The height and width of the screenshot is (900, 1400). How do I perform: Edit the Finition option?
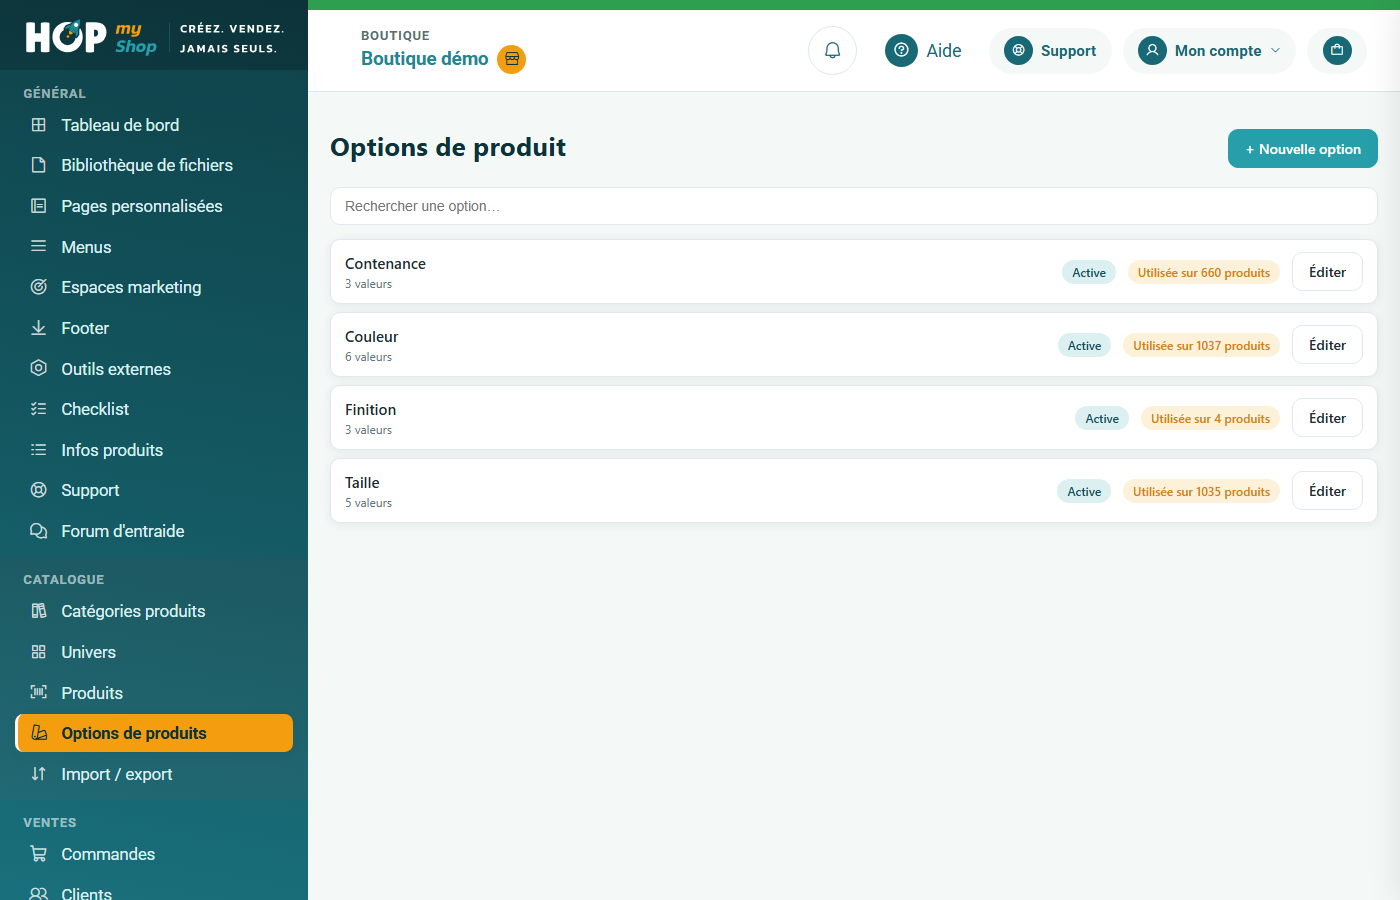[x=1327, y=418]
